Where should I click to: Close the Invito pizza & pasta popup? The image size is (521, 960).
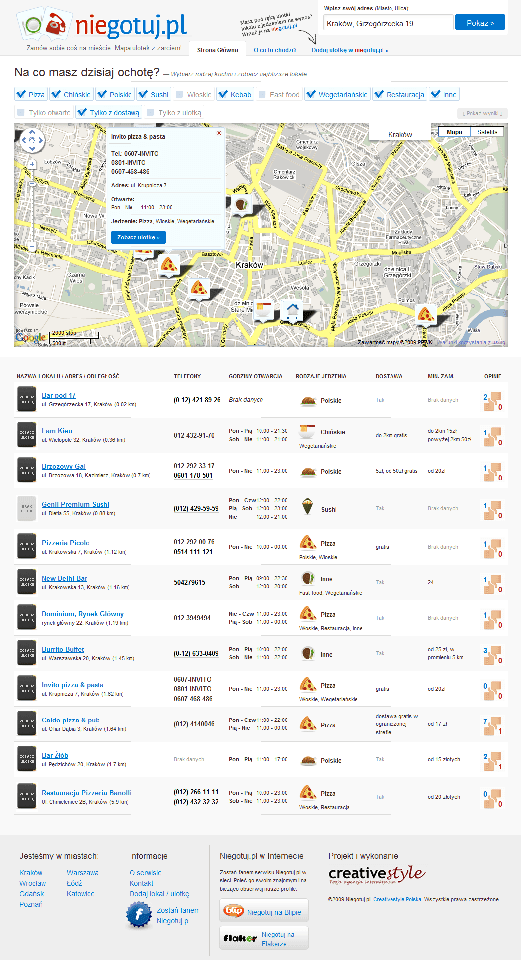click(219, 133)
